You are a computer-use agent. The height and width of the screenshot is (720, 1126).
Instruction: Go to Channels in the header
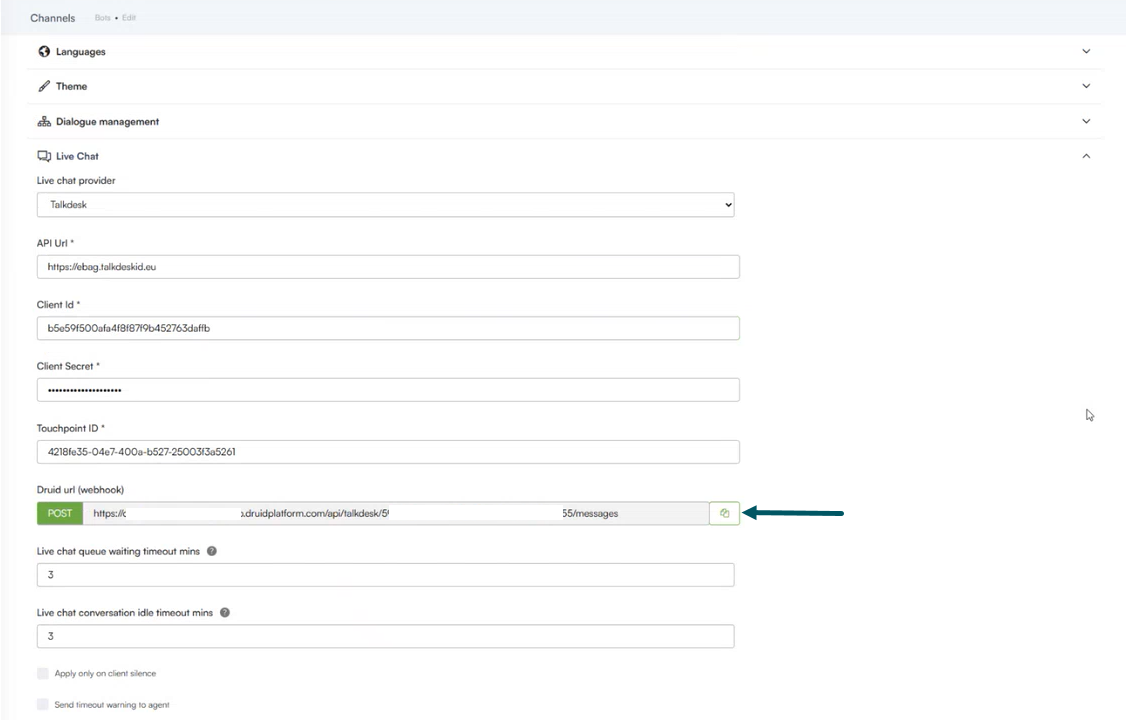click(52, 18)
